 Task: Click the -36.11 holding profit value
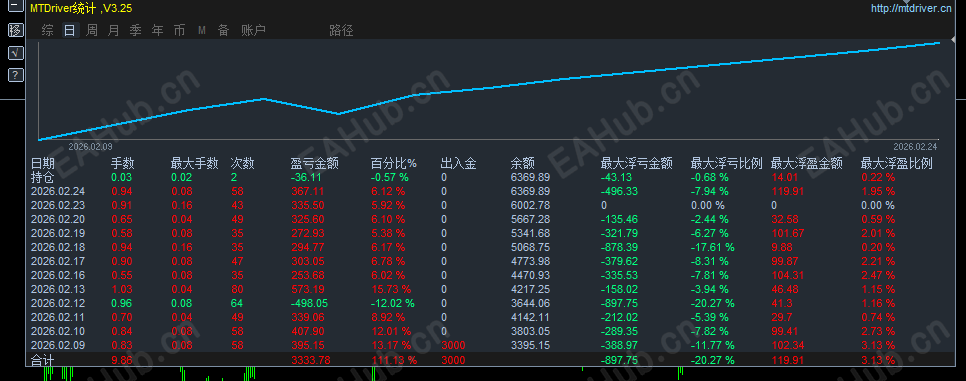coord(307,177)
